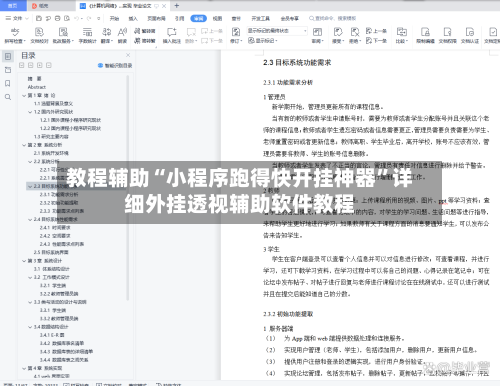Open the 显示标记的最终状态 dropdown
The width and height of the screenshot is (500, 386).
point(277,31)
